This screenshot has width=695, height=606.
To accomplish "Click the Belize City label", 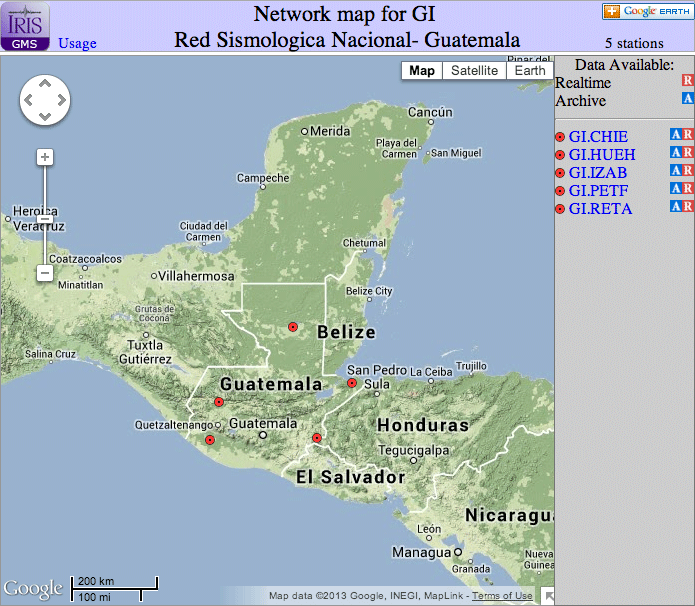I will (369, 291).
